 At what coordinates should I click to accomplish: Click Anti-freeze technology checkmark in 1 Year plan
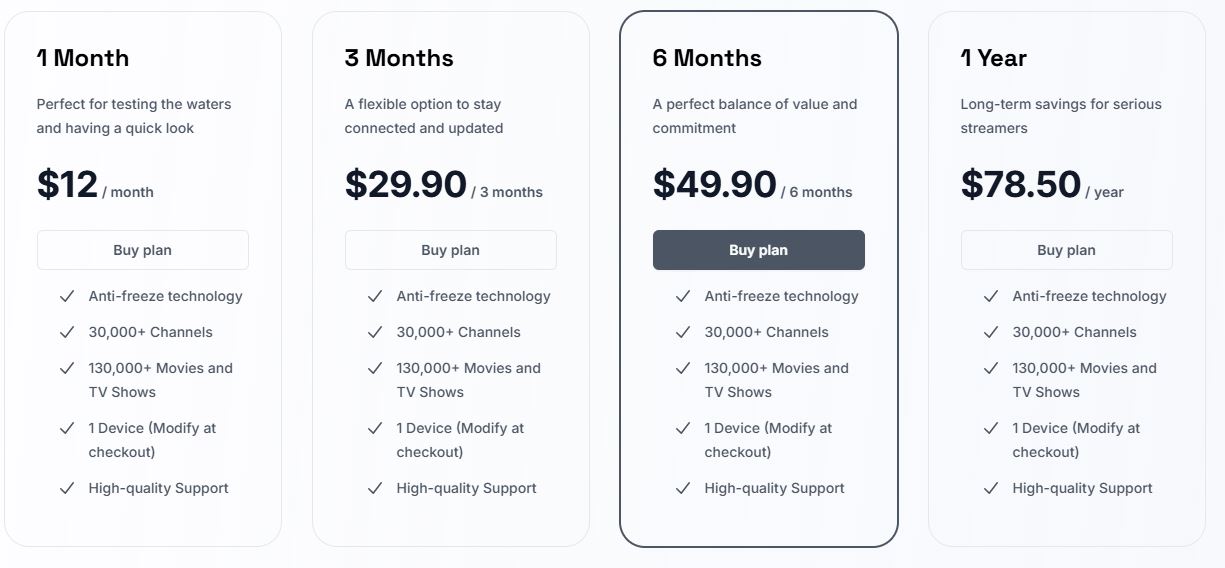[x=991, y=296]
